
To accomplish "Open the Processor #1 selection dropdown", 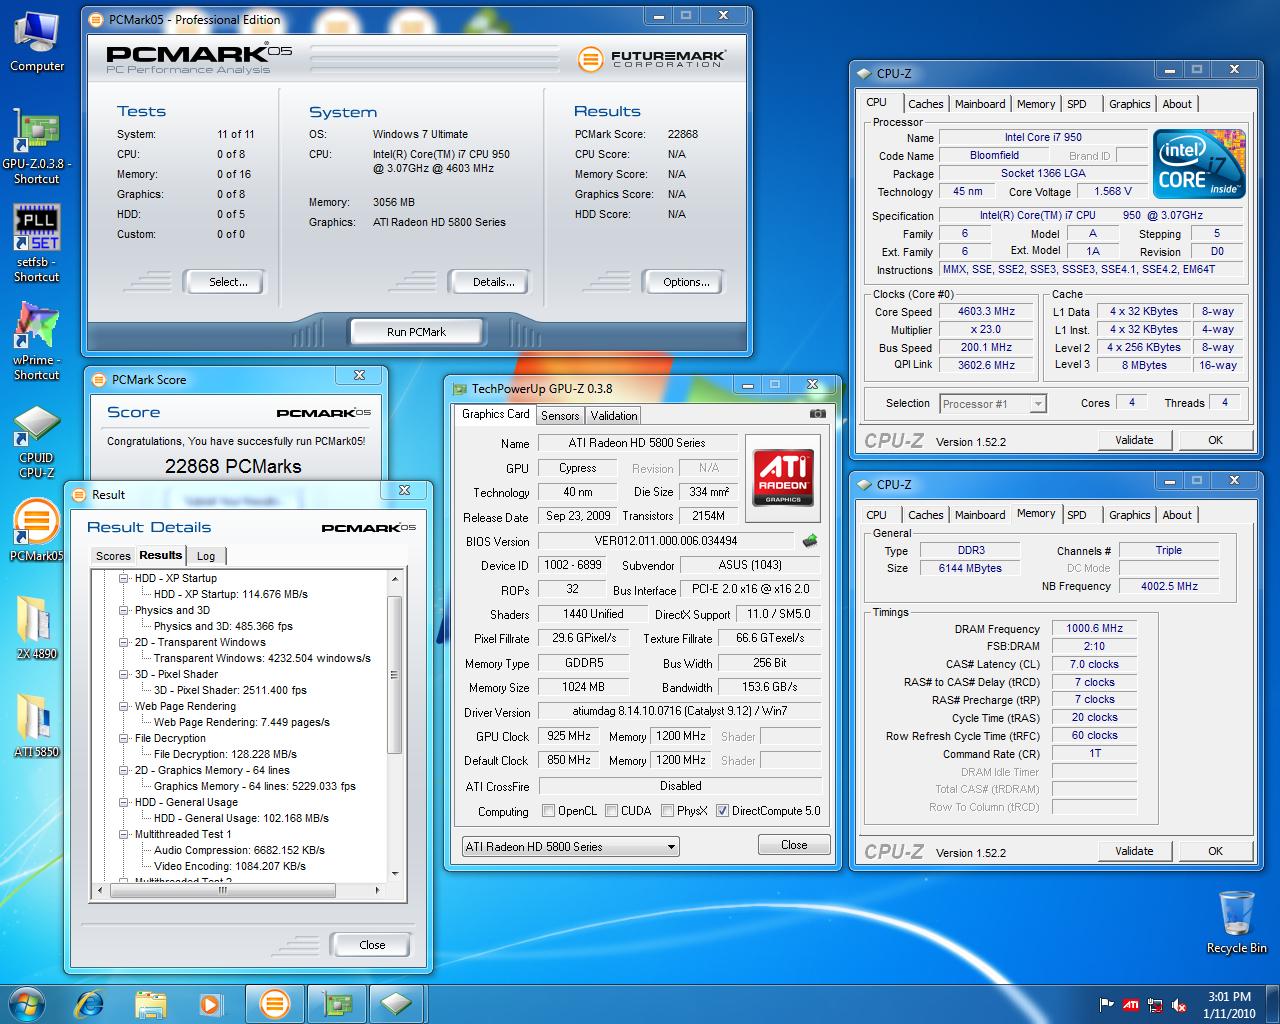I will (x=993, y=404).
